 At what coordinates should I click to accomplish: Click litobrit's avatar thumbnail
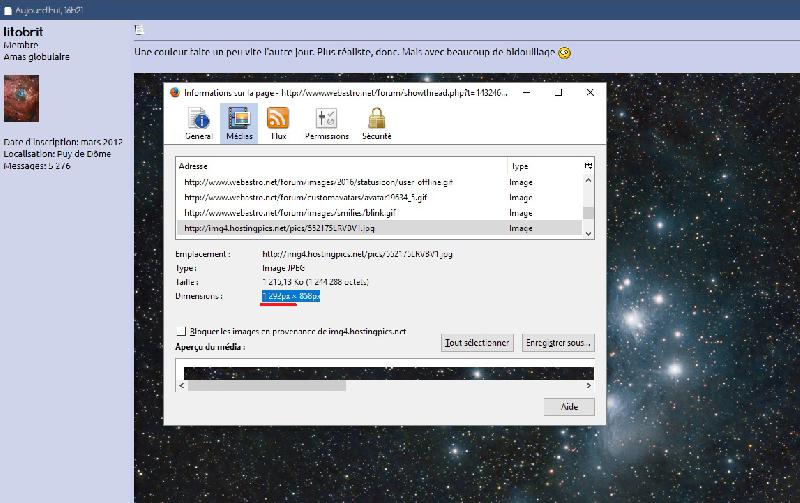point(21,98)
